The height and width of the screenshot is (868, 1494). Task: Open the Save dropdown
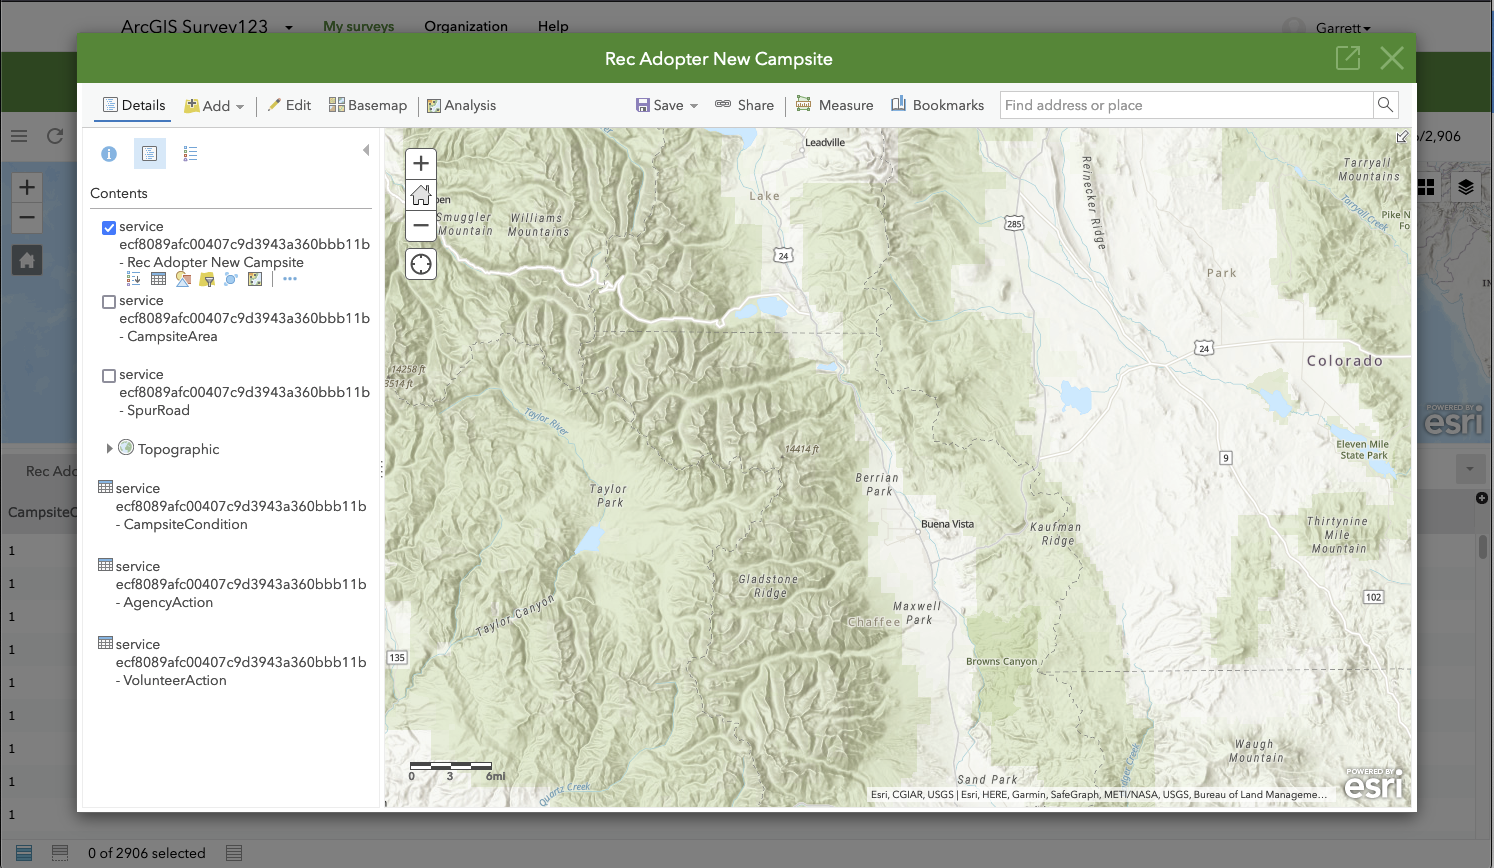click(x=667, y=105)
